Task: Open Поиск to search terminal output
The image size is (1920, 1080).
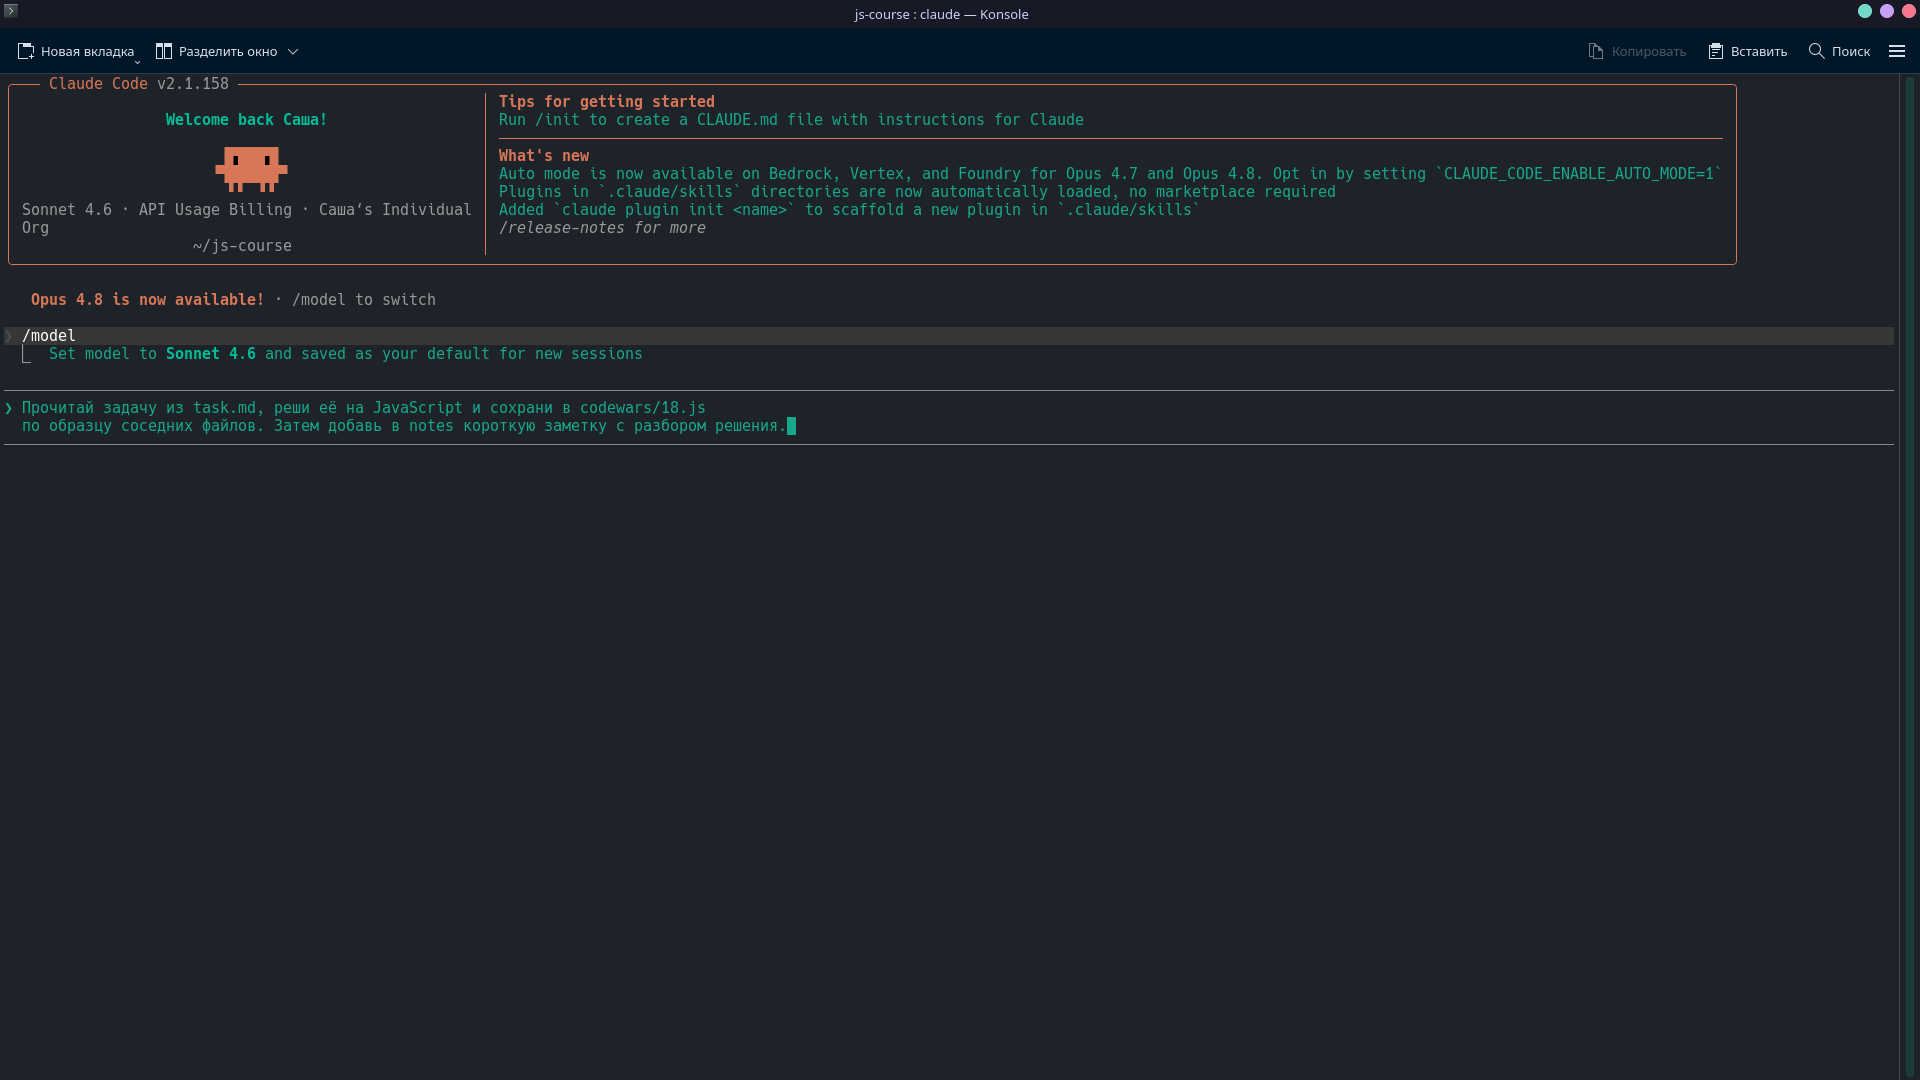Action: [1839, 51]
